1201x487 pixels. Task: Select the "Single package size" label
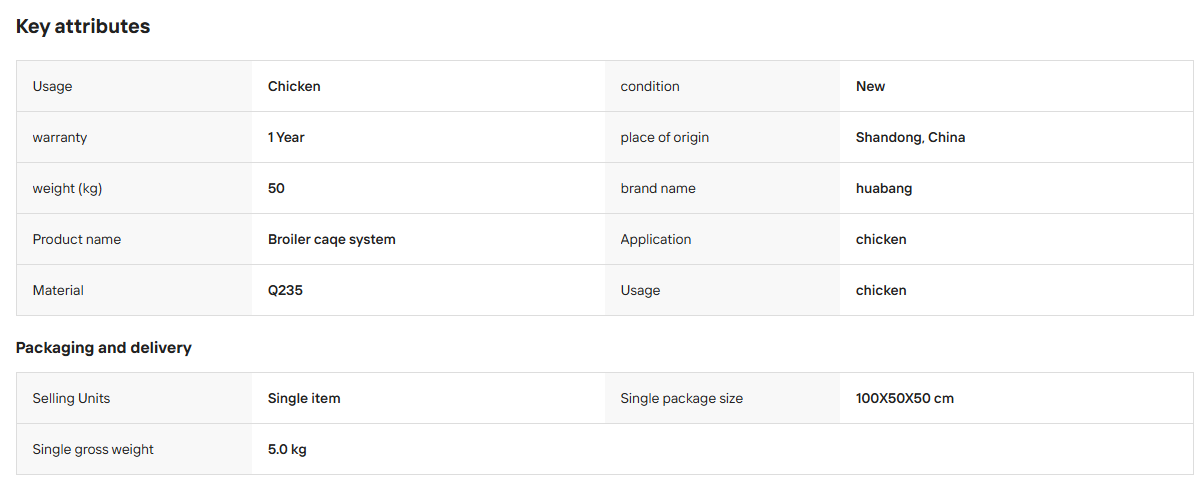pyautogui.click(x=682, y=398)
